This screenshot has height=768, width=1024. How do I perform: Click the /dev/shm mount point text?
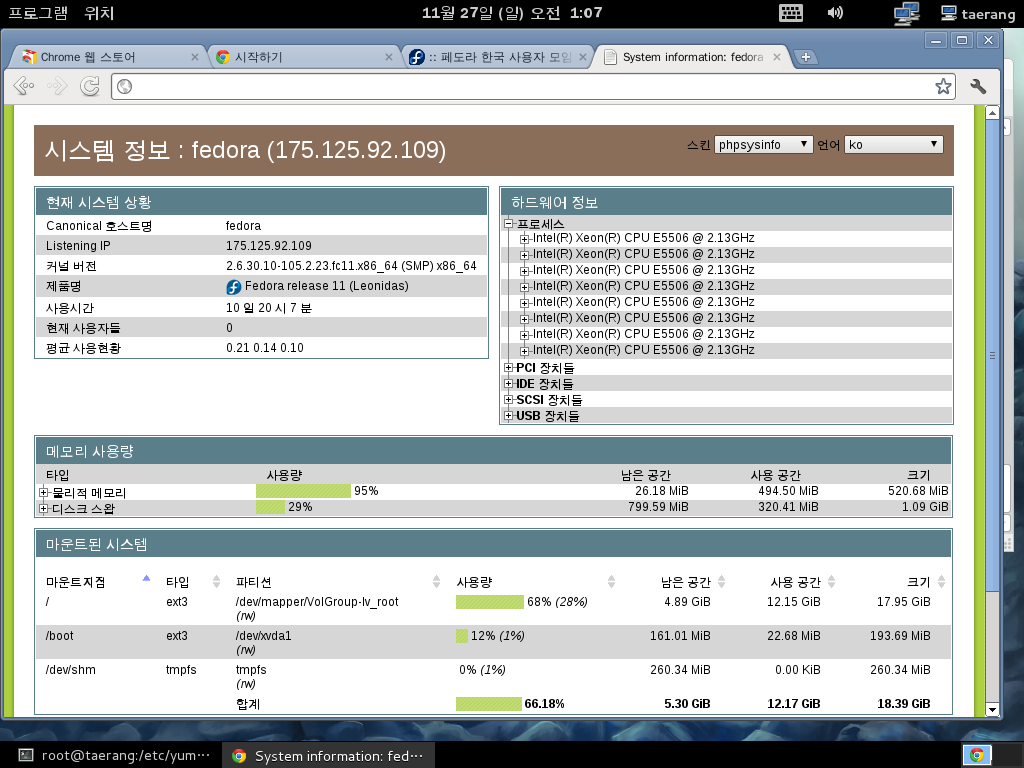point(71,670)
